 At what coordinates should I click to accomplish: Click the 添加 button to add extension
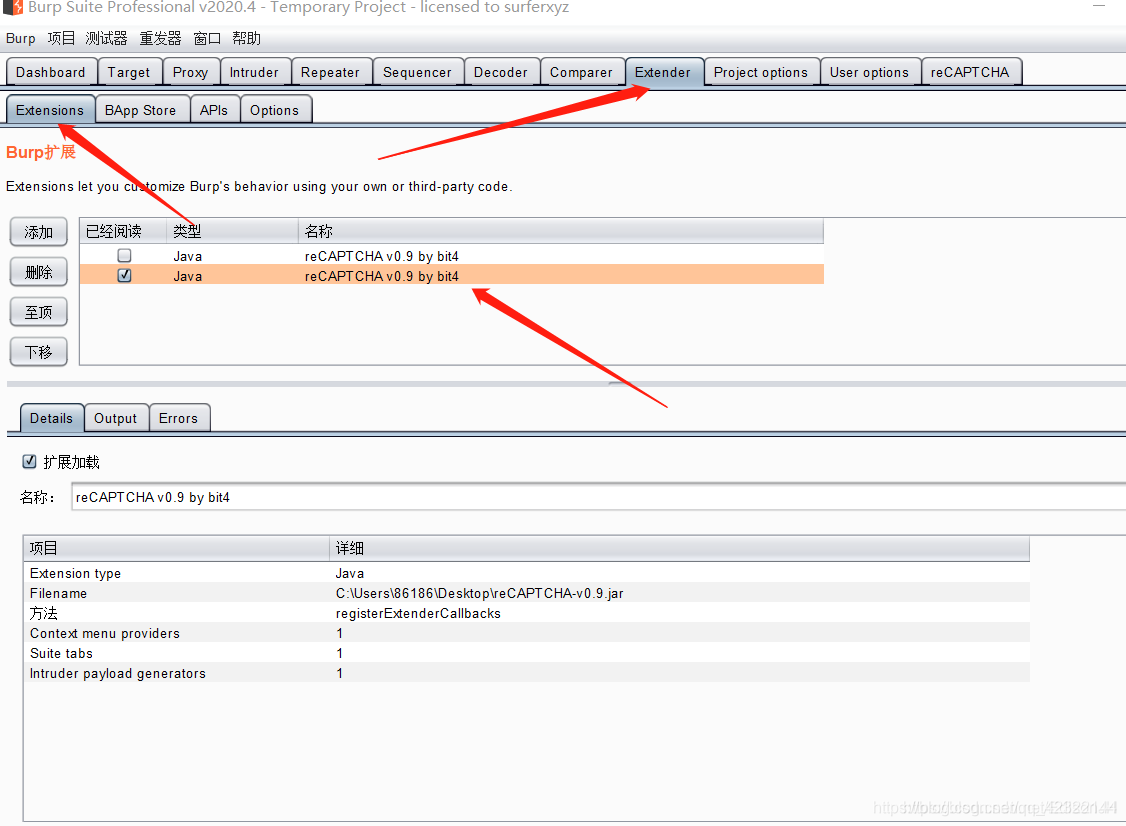click(x=39, y=232)
